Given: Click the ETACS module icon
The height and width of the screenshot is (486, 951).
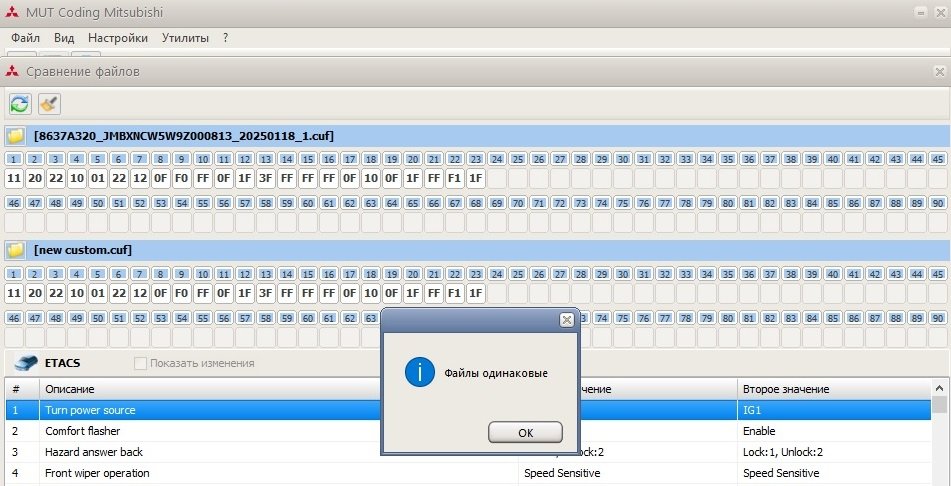Looking at the screenshot, I should (x=25, y=363).
